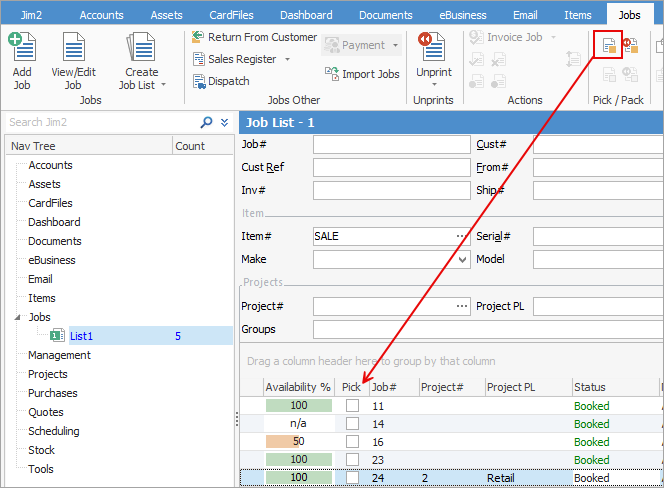Click the 100 availability bar for job 23

(x=299, y=460)
